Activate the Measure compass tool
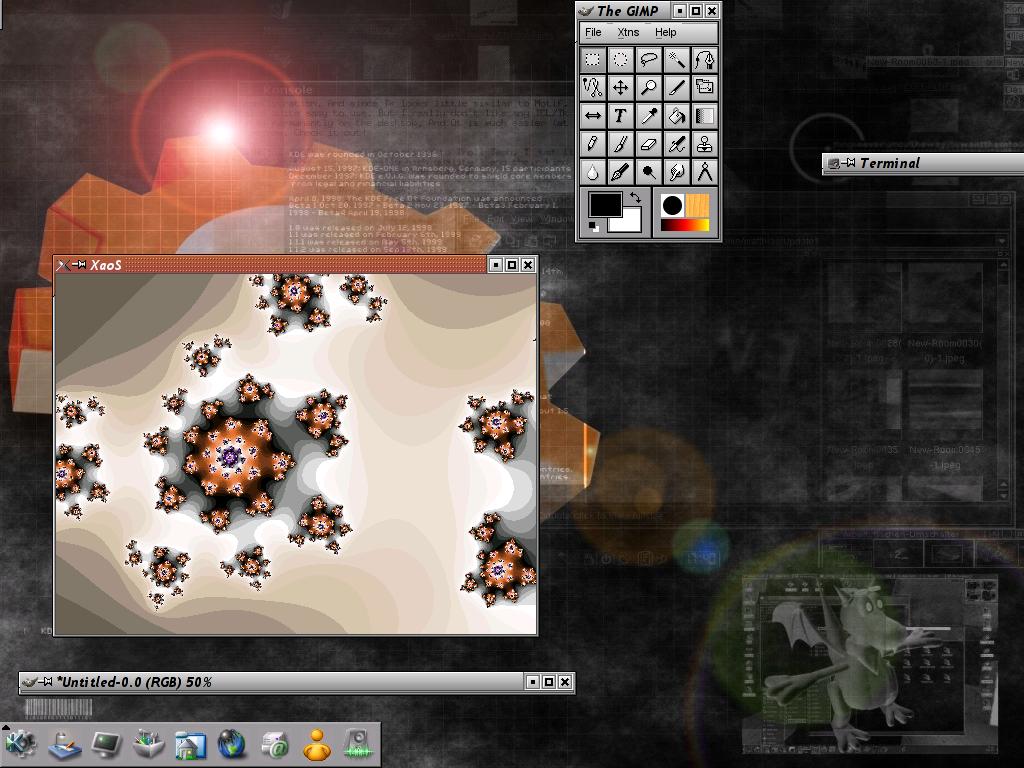Viewport: 1024px width, 768px height. [705, 172]
